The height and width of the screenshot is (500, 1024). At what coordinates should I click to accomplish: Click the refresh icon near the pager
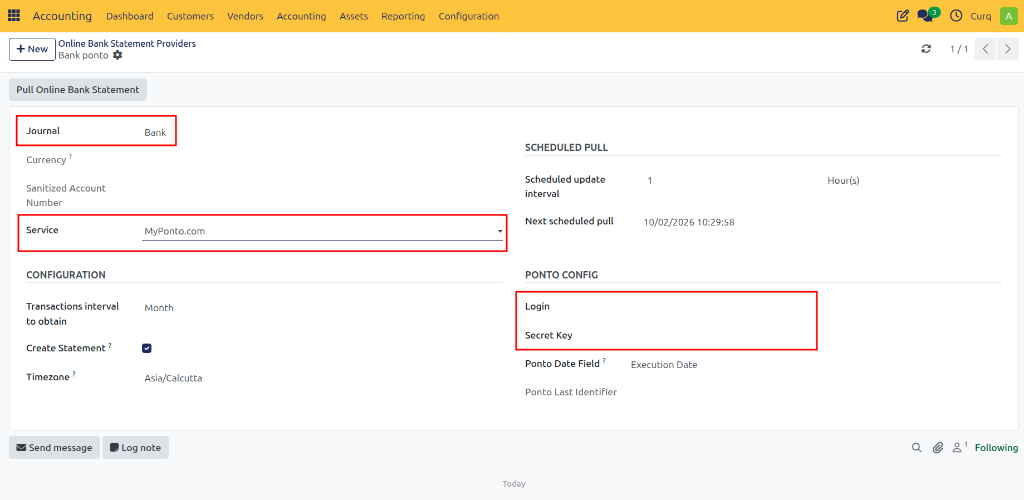tap(926, 49)
